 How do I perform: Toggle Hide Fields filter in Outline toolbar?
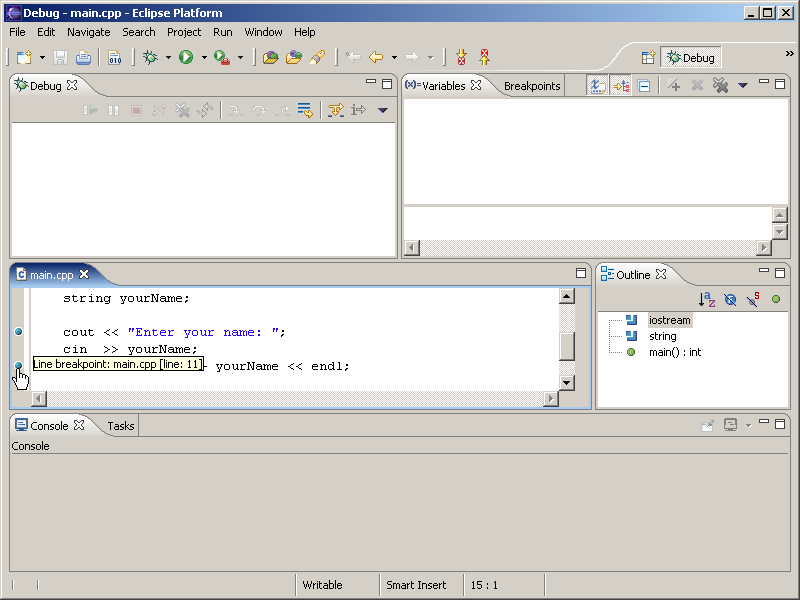pyautogui.click(x=730, y=299)
